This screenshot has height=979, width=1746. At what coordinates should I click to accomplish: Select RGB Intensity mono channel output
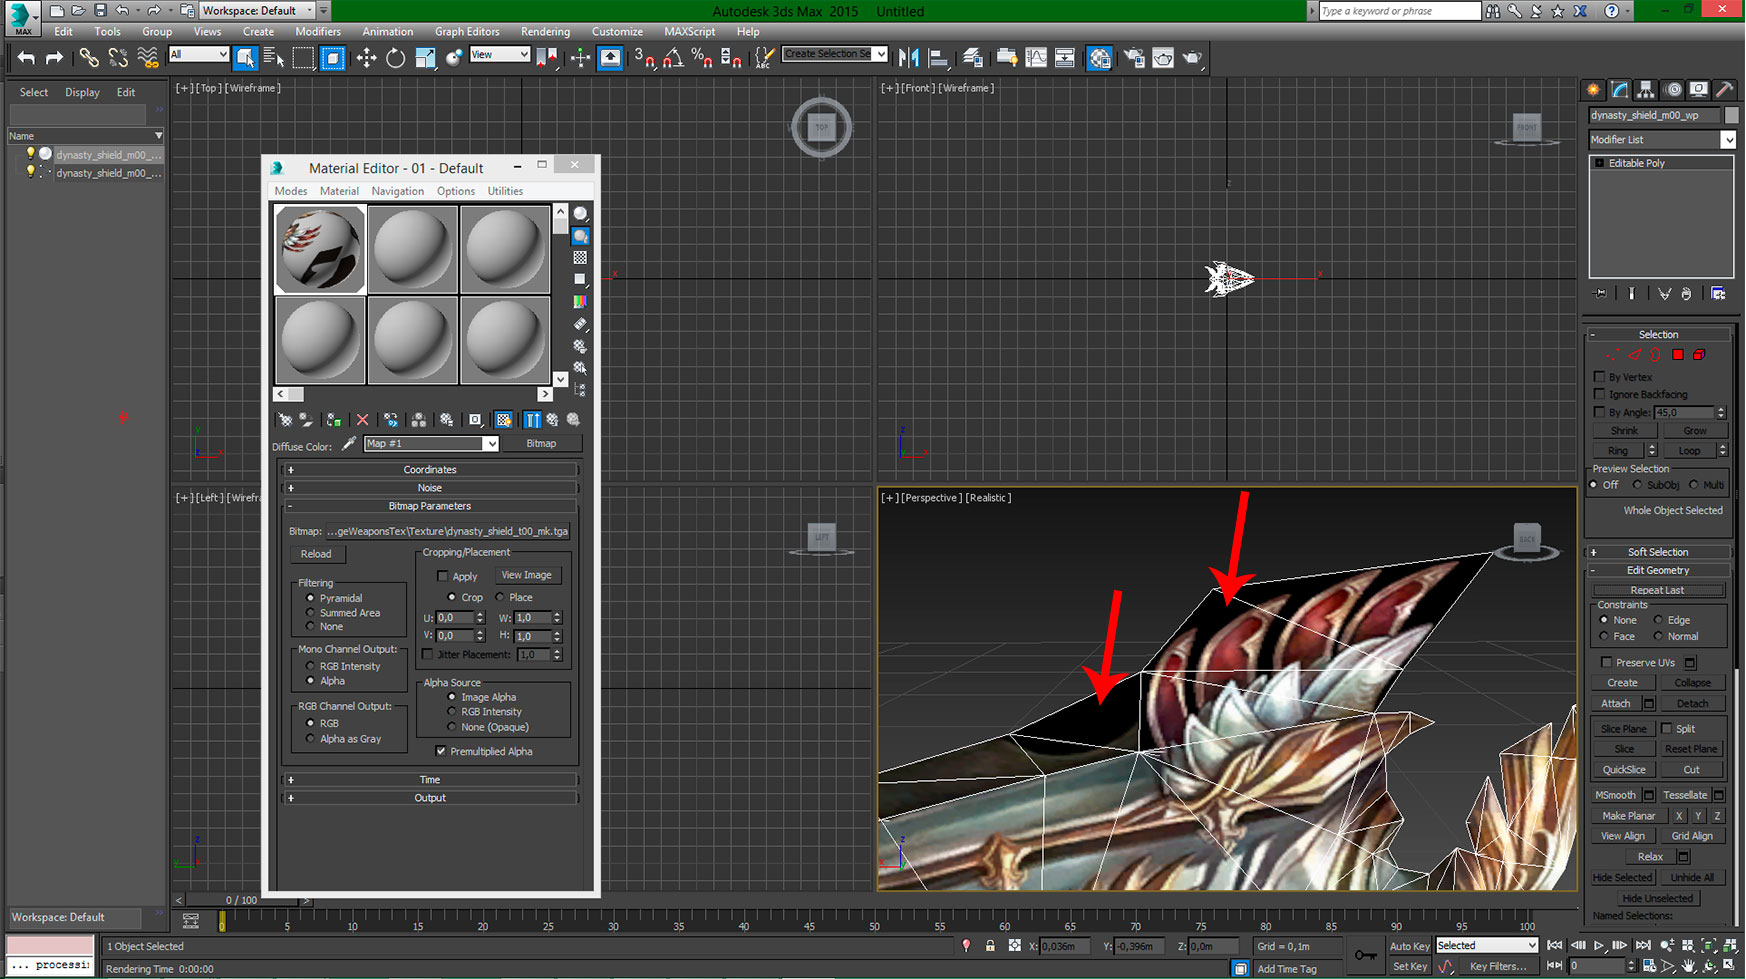click(x=310, y=666)
